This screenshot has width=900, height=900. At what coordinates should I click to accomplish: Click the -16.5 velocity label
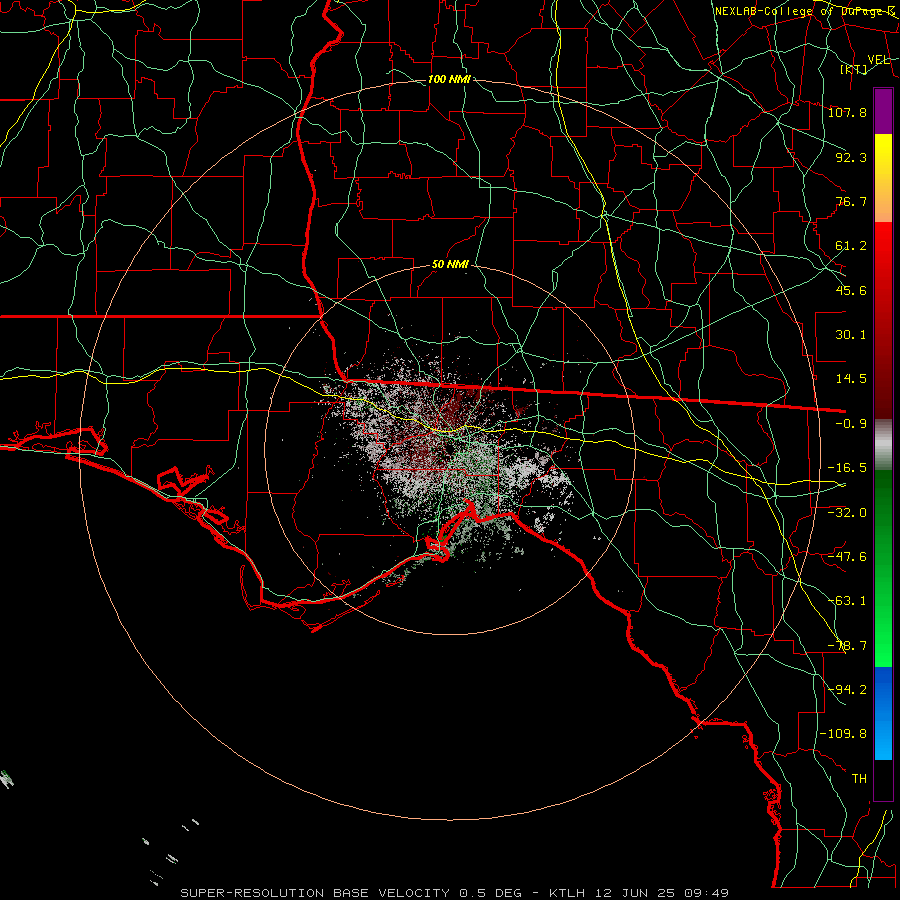(847, 468)
